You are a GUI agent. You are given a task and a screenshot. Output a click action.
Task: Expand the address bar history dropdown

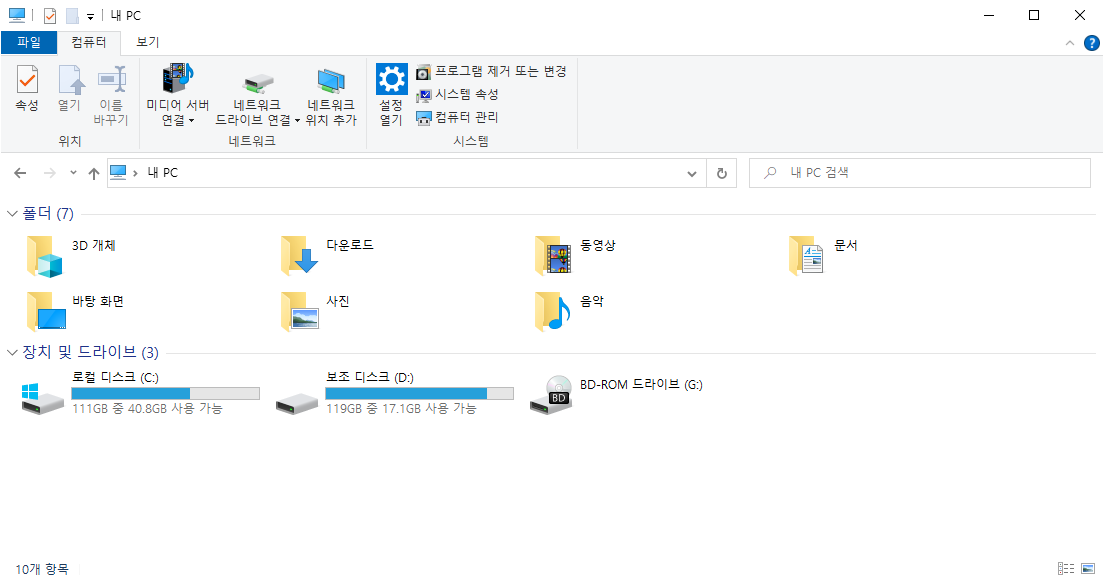[692, 174]
